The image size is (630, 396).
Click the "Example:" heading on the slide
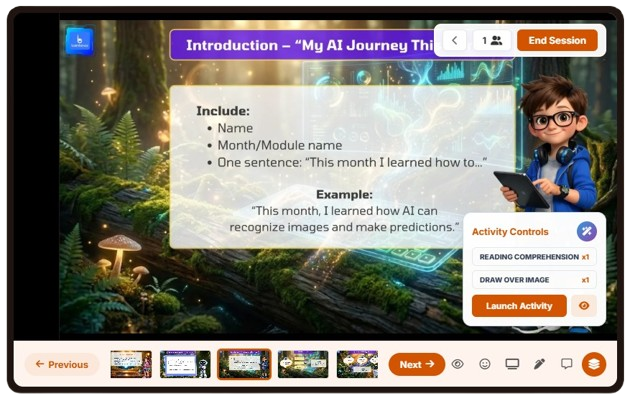(x=344, y=194)
